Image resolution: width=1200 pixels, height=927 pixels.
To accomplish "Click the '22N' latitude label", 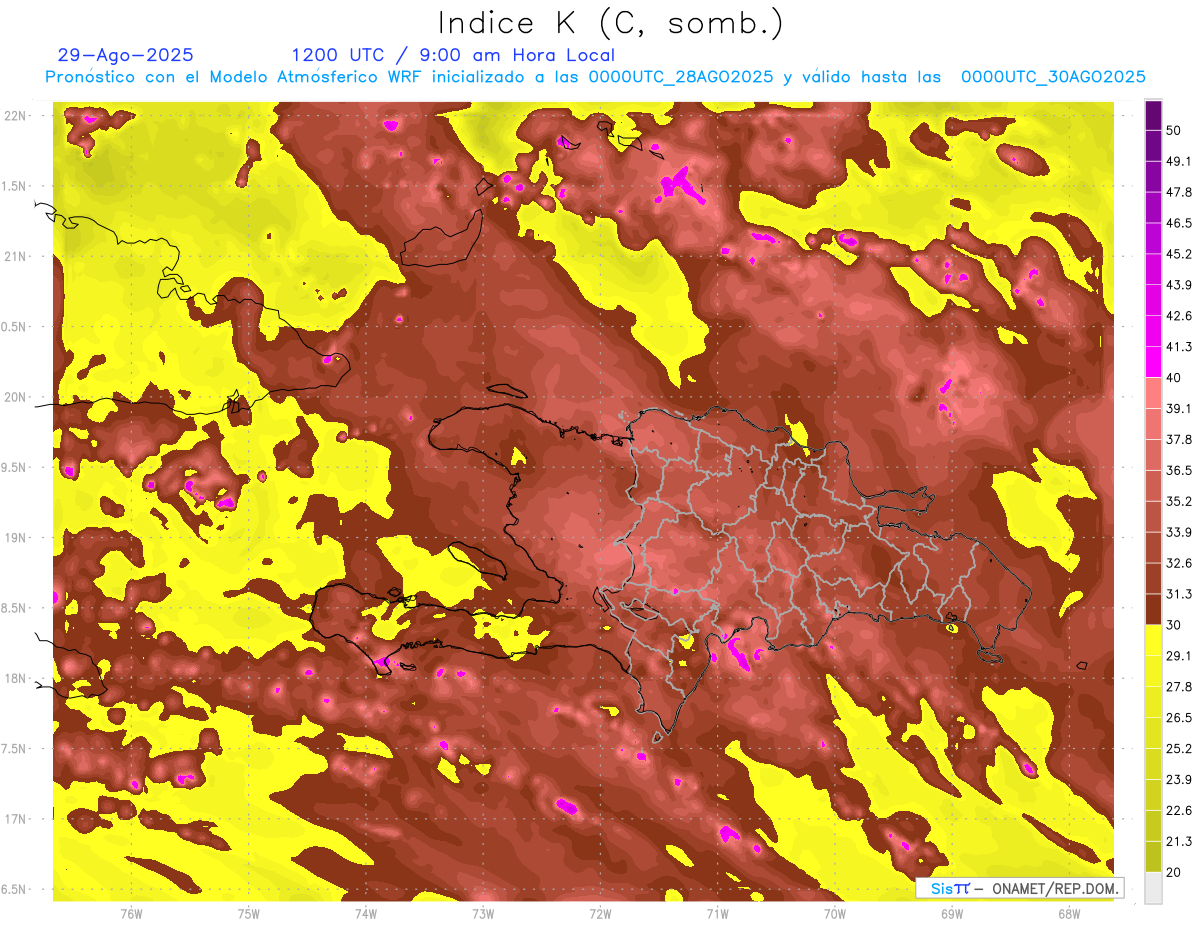I will click(16, 115).
